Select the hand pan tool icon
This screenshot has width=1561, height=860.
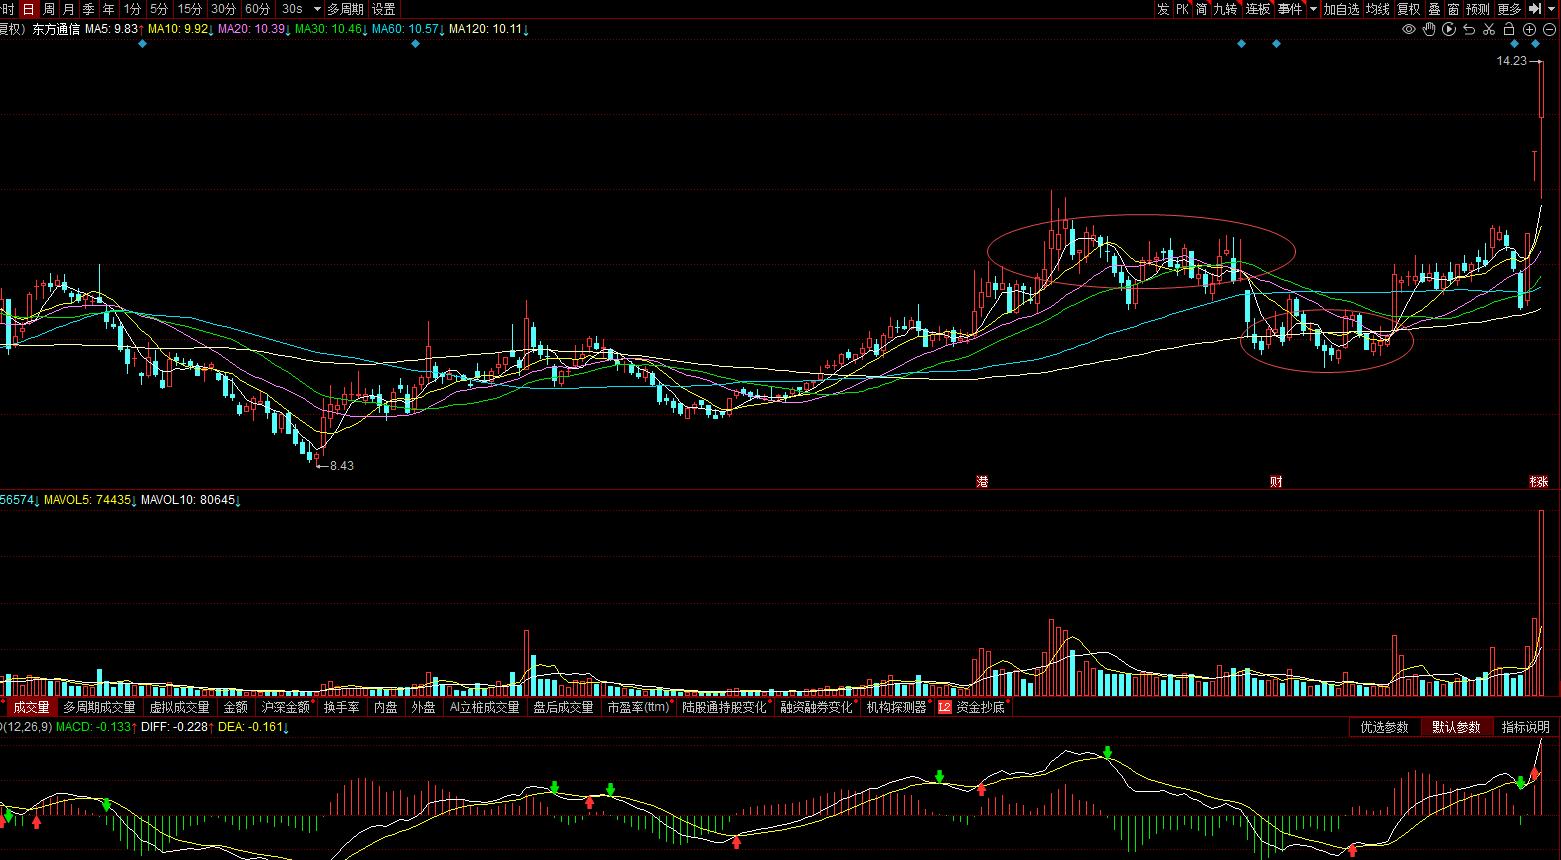[x=1429, y=30]
